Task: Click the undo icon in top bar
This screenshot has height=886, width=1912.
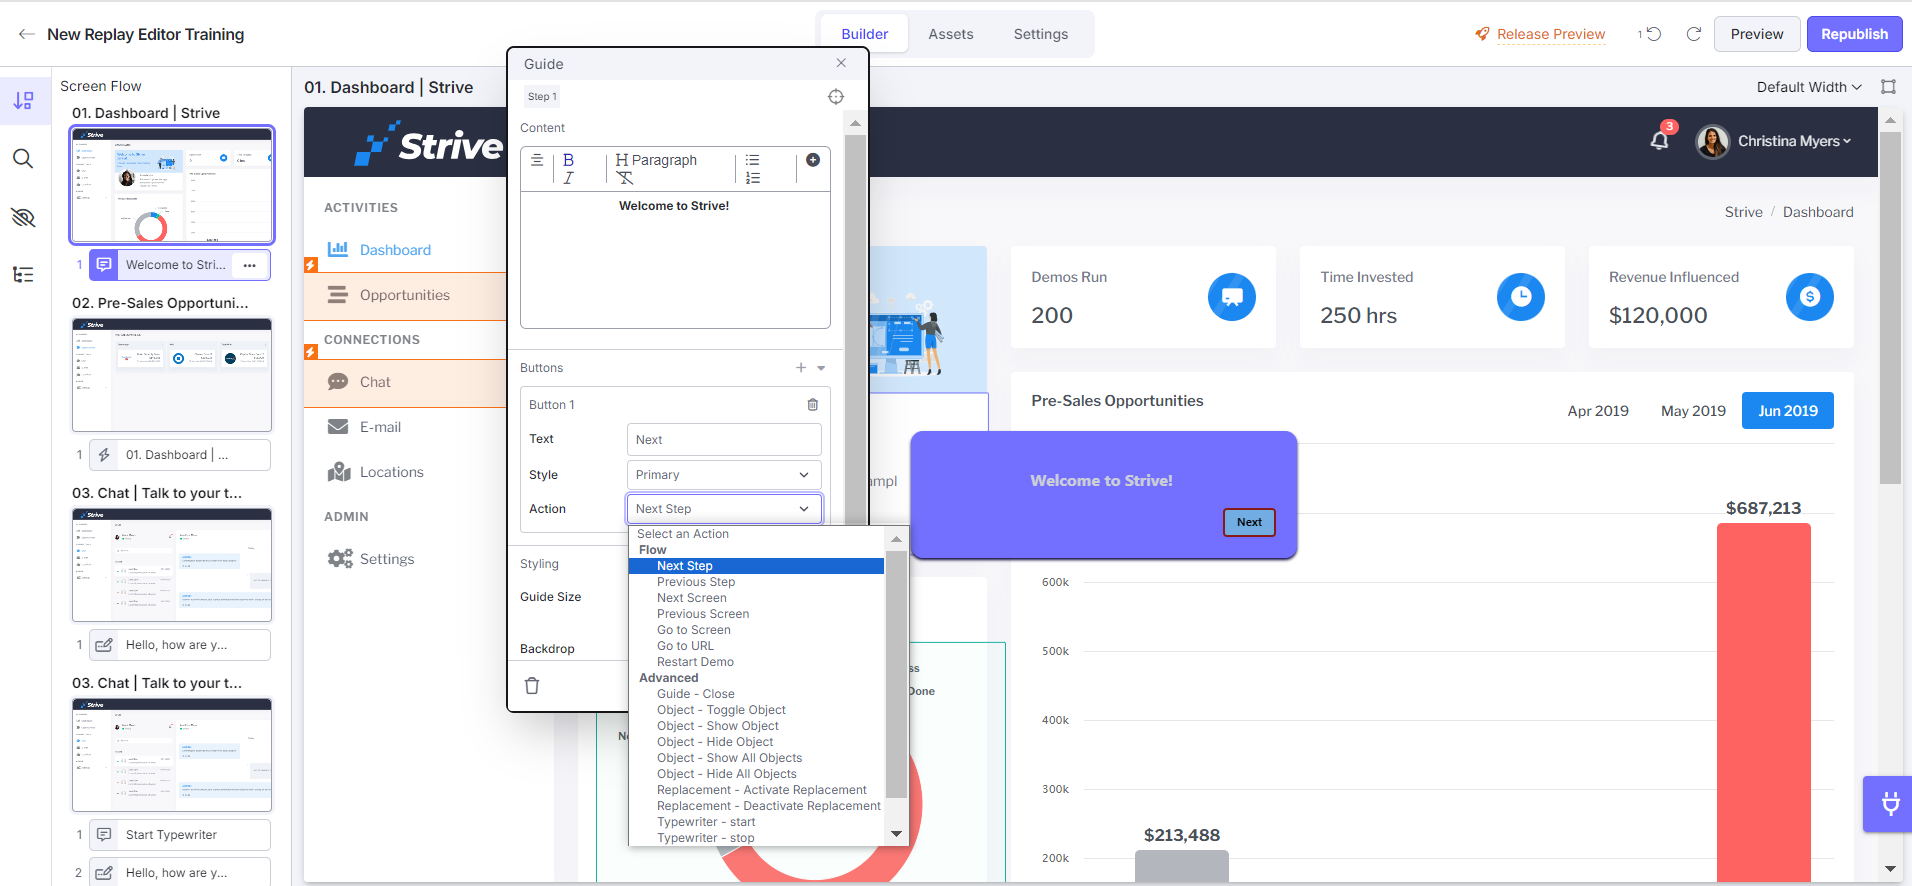Action: point(1653,34)
